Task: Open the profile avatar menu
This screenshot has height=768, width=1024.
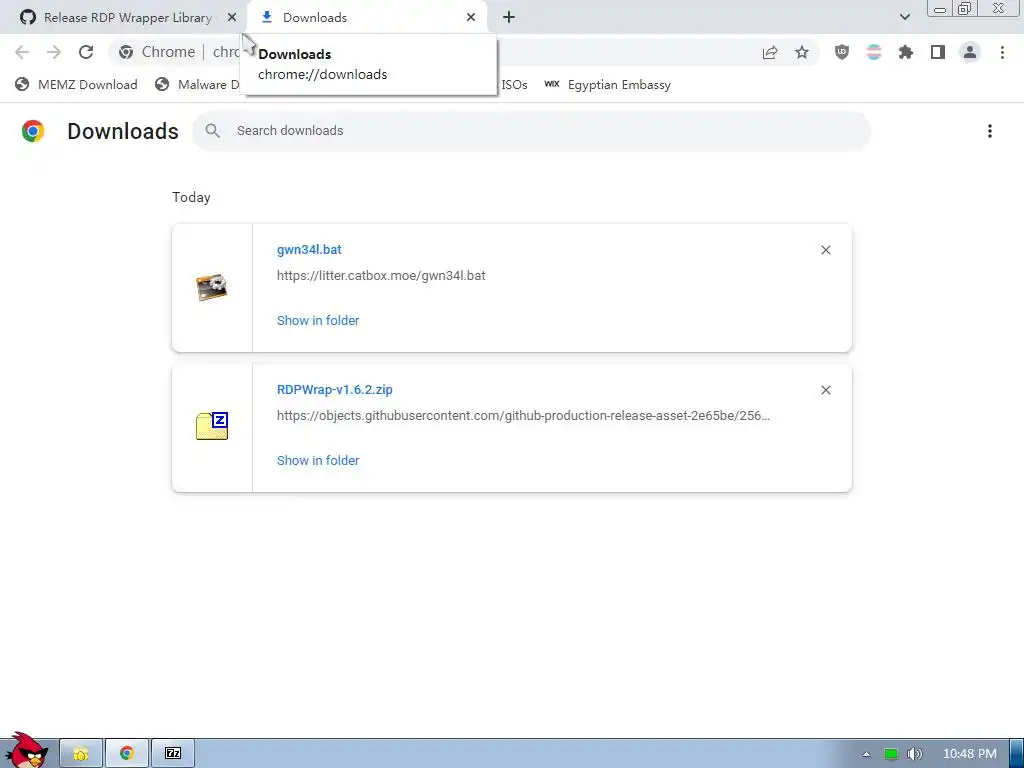Action: point(970,52)
